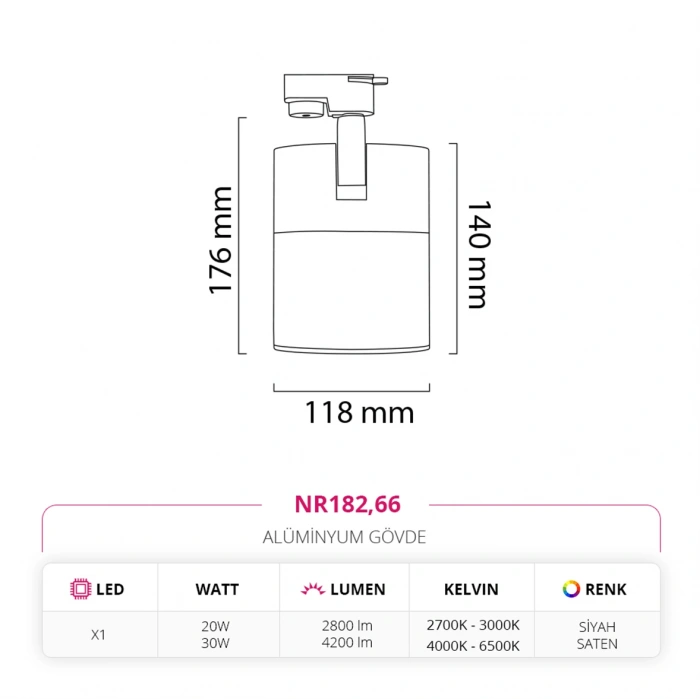Click the ALÜMİNYUM GÖVDE label
700x700 pixels.
click(344, 537)
